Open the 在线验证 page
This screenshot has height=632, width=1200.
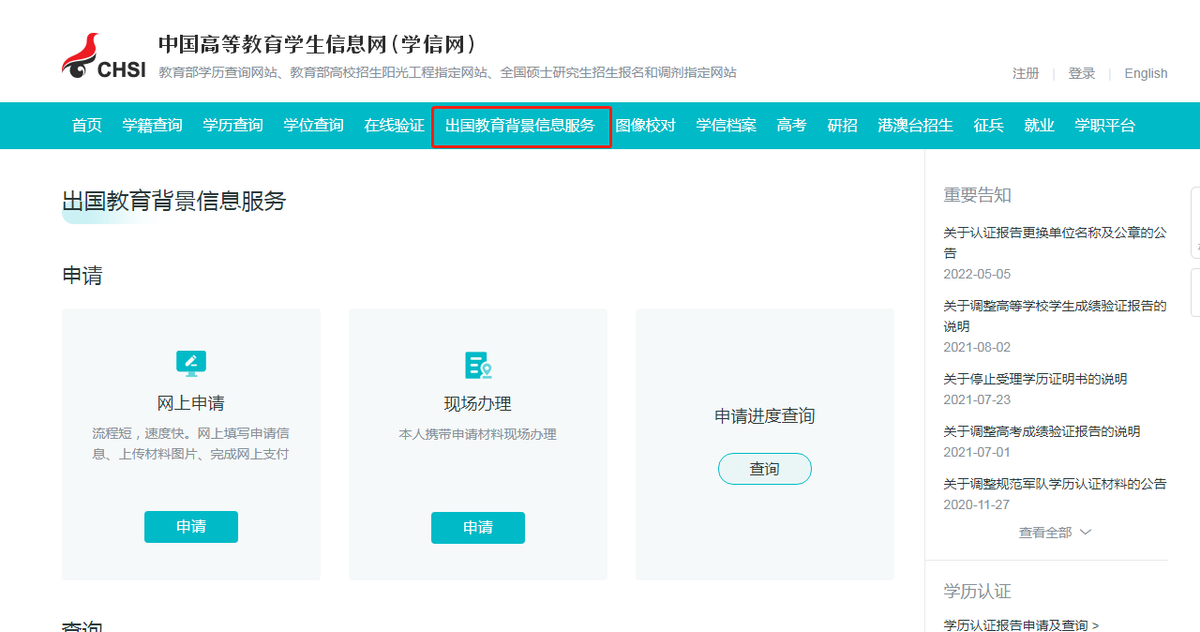394,125
